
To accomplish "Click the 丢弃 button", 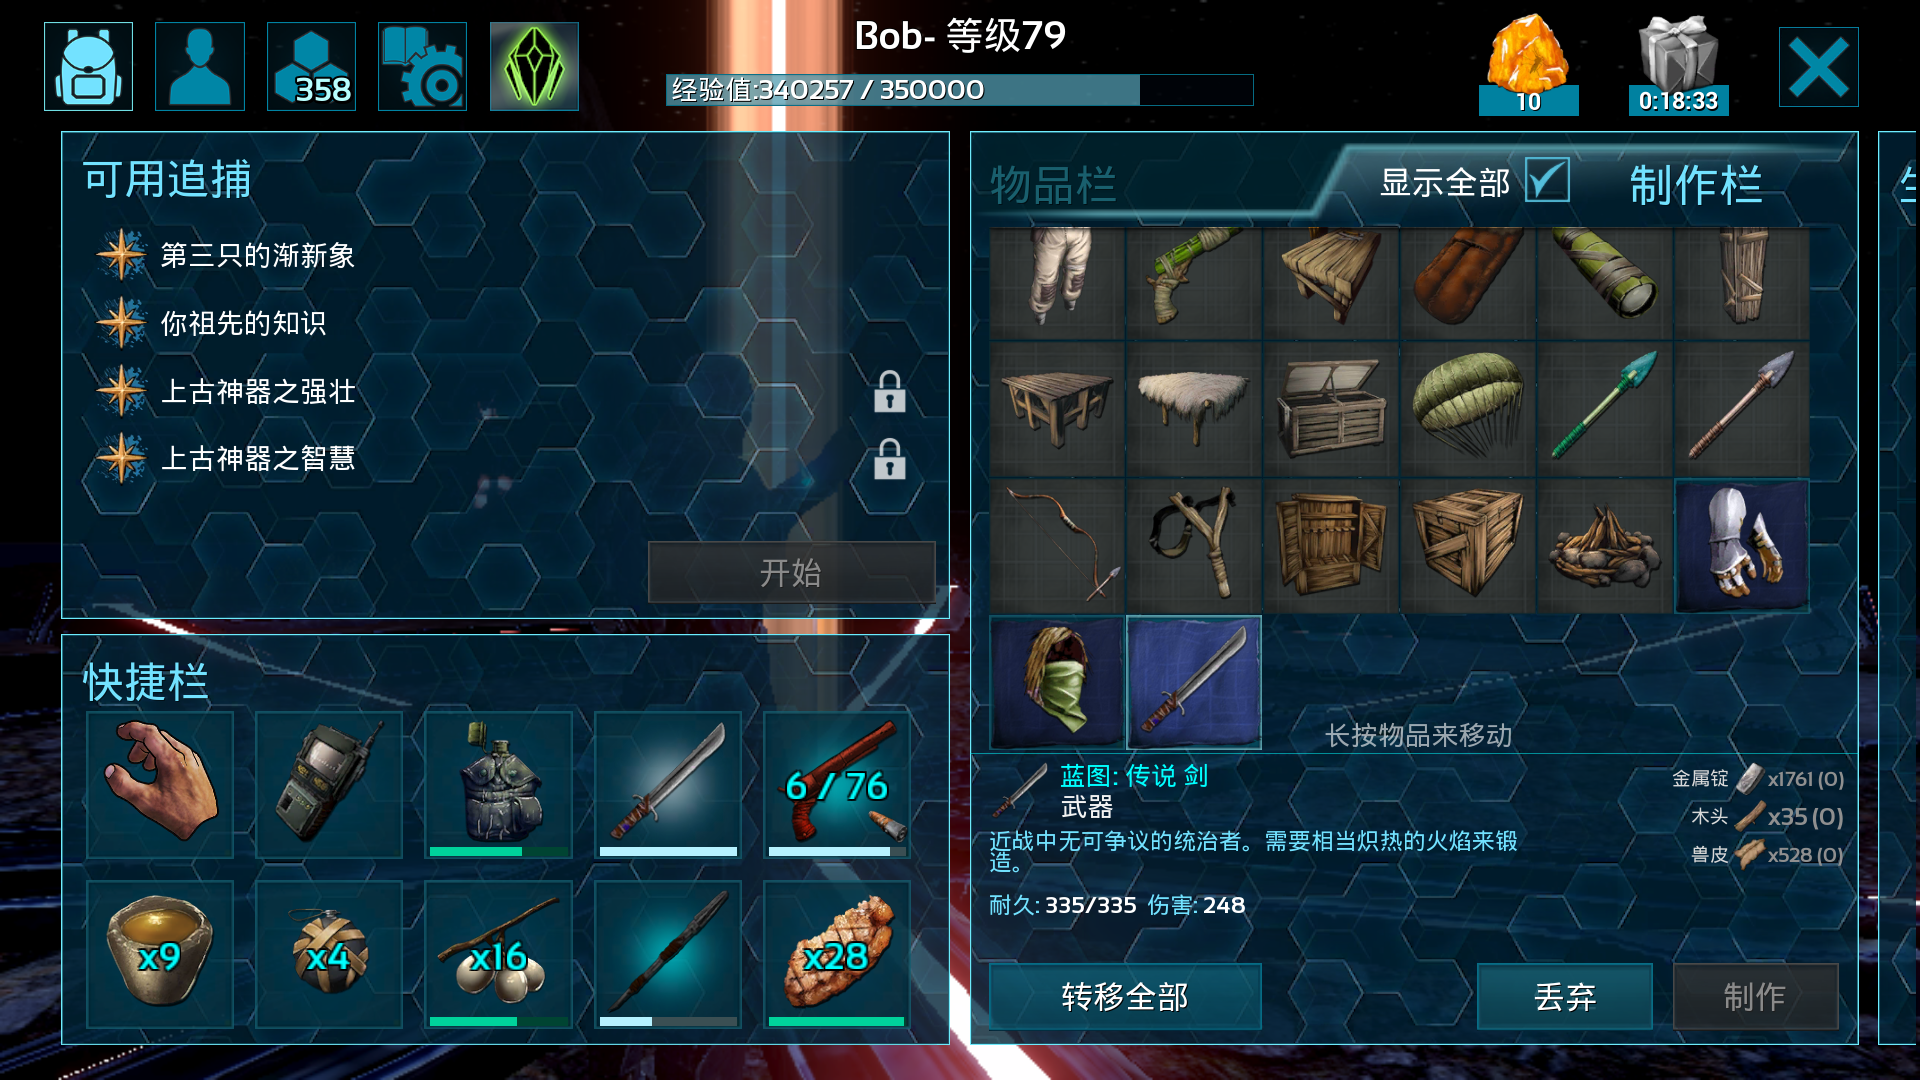I will pyautogui.click(x=1564, y=996).
